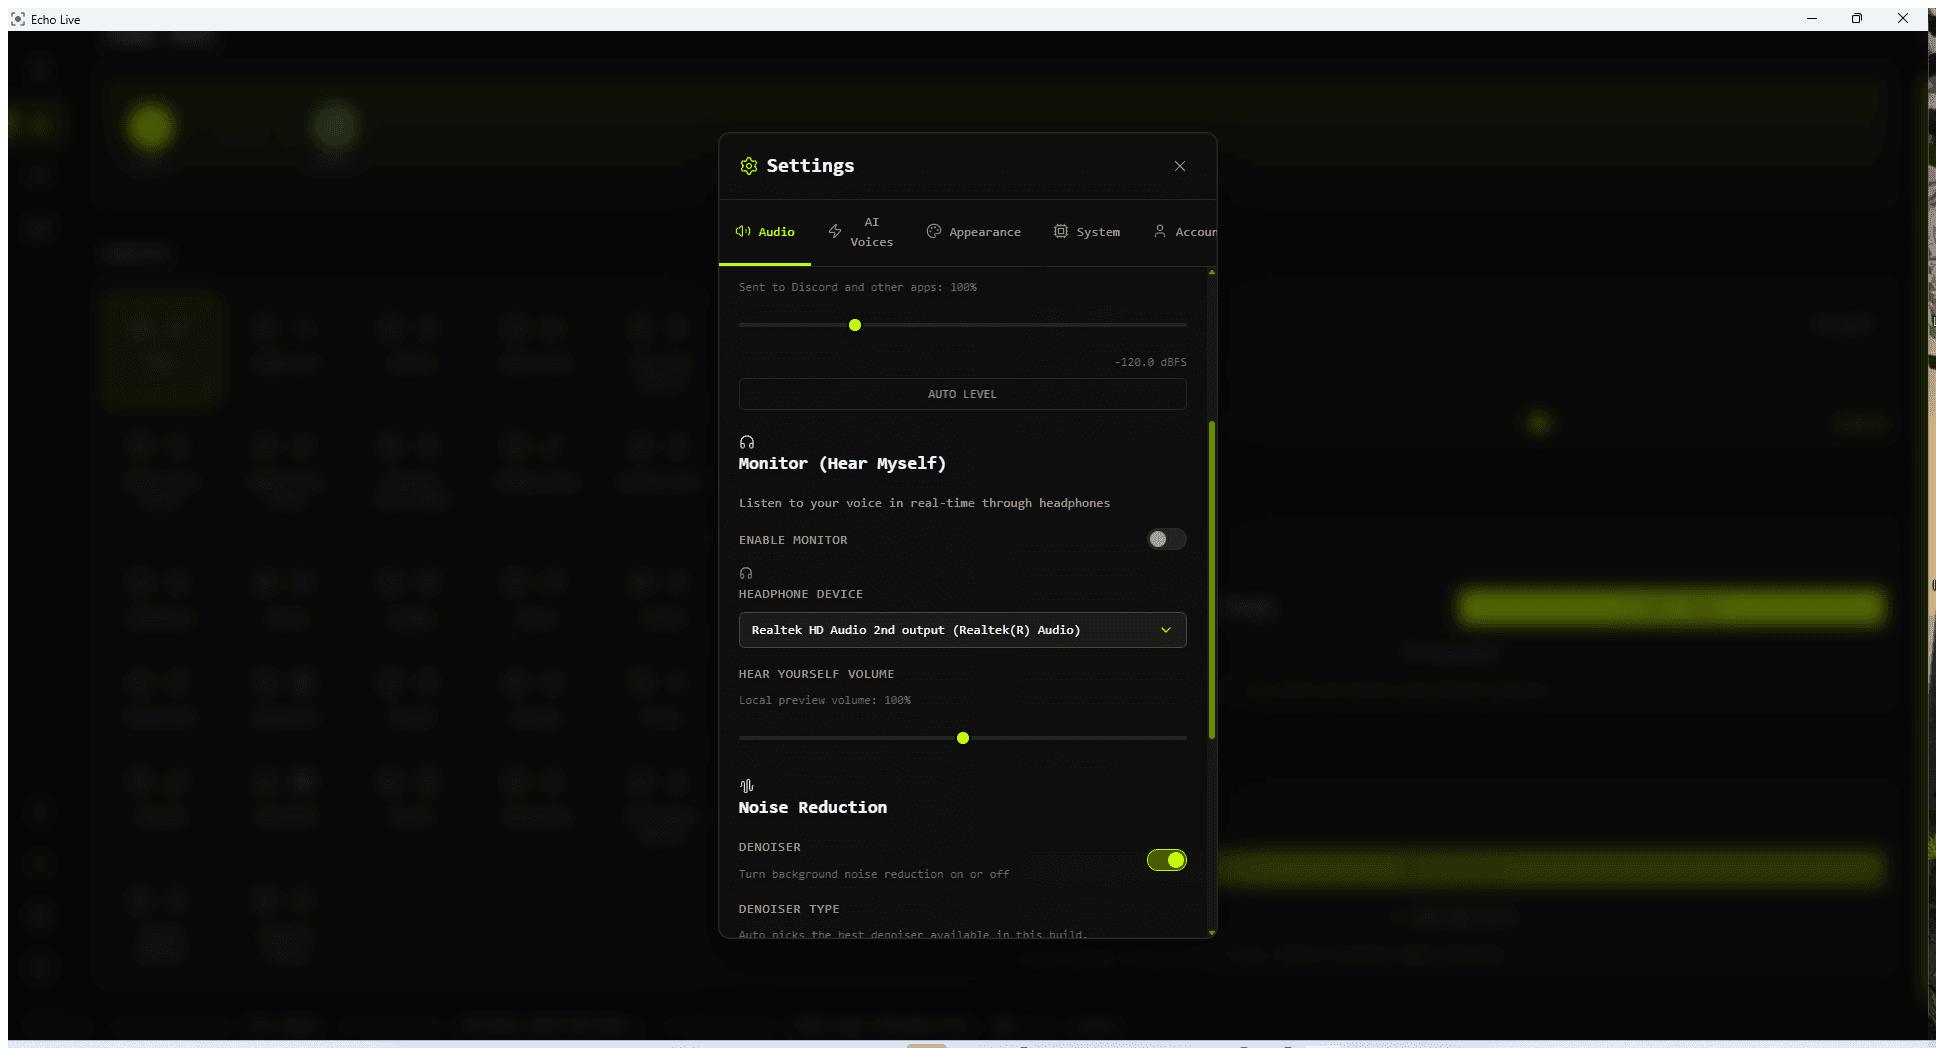Click the Settings gear icon in header
Viewport: 1936px width, 1048px height.
click(x=748, y=166)
